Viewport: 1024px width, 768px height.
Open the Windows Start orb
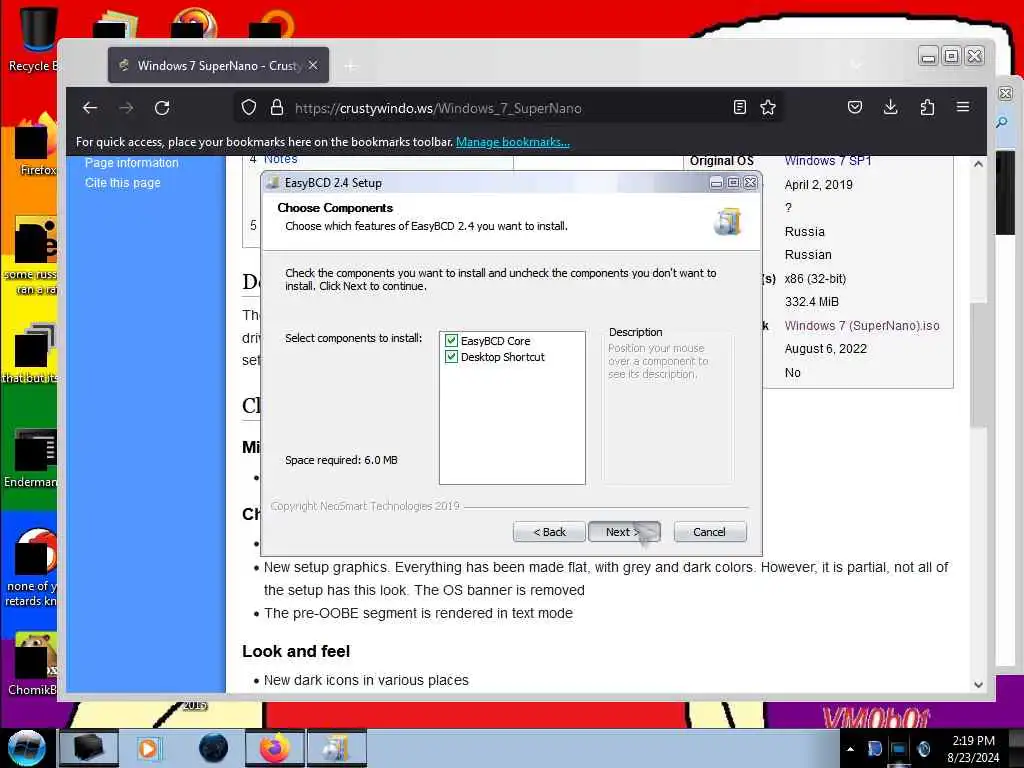coord(27,748)
